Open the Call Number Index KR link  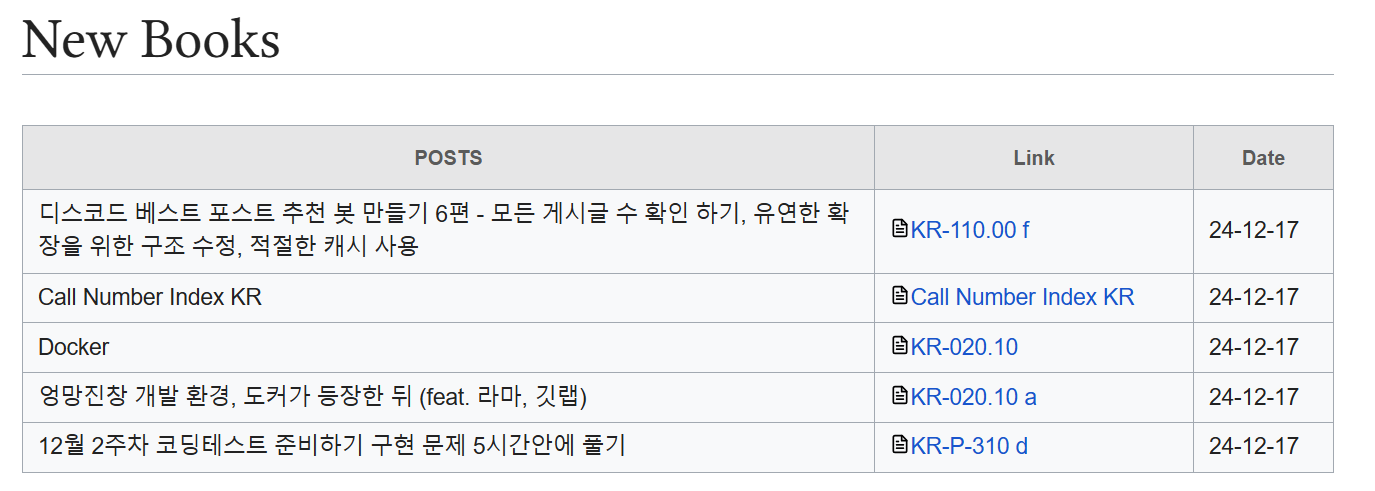1023,297
